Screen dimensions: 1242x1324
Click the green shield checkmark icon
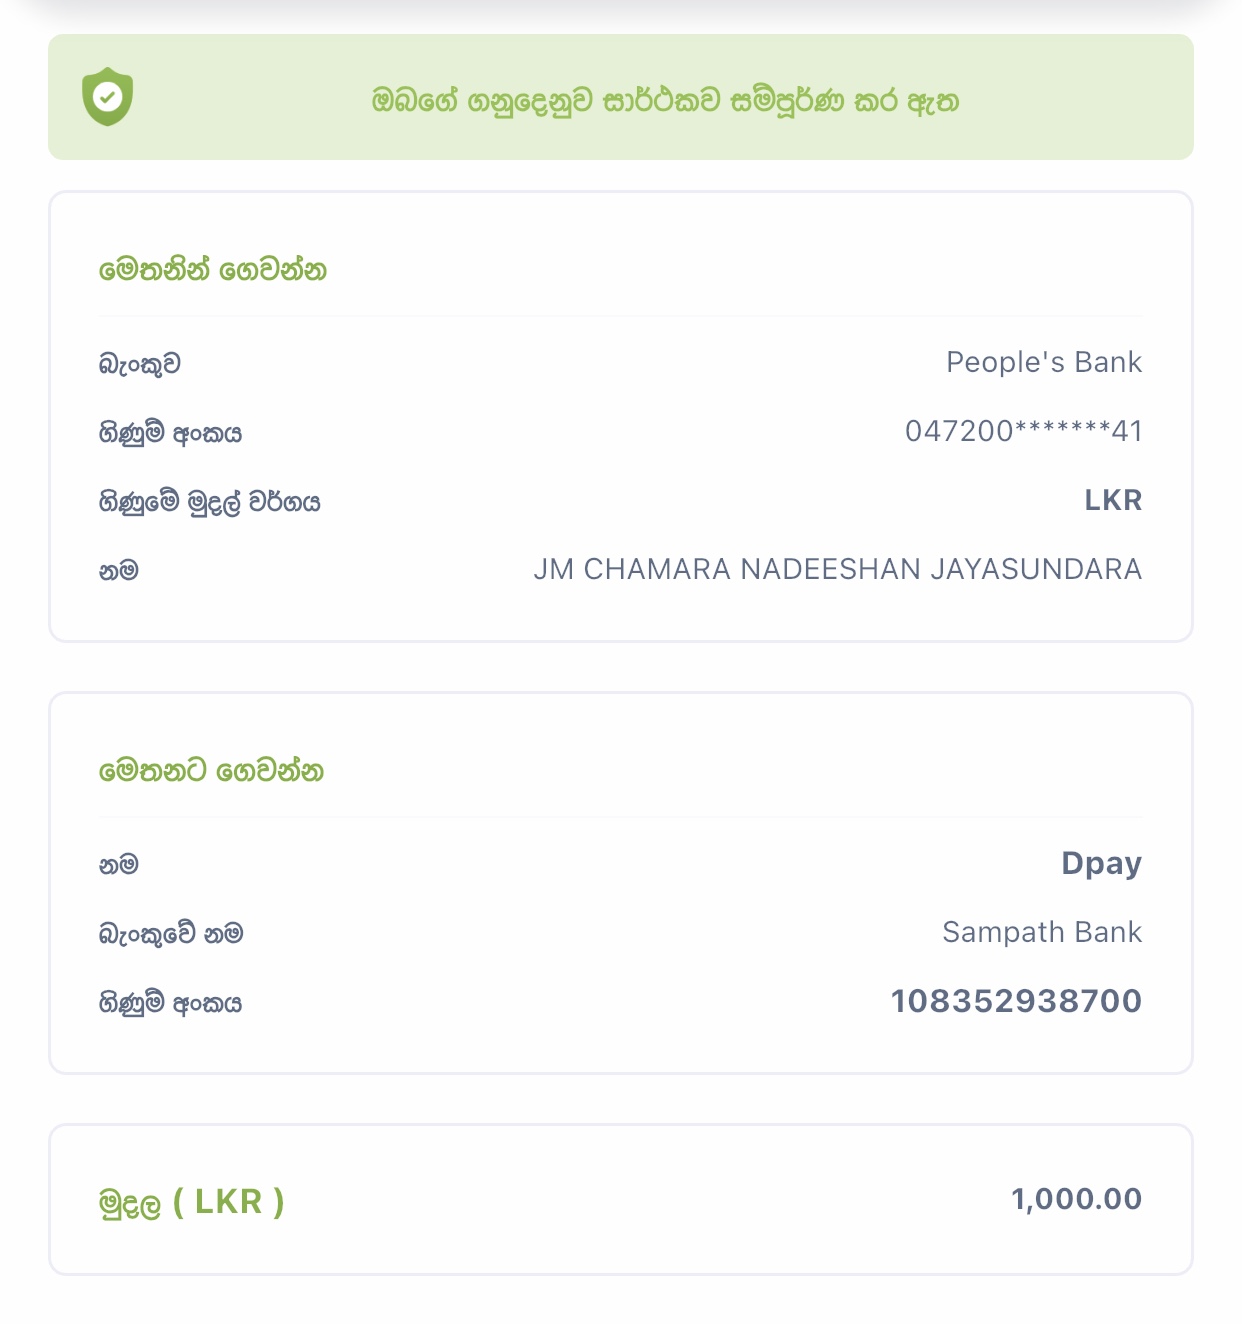[x=107, y=97]
